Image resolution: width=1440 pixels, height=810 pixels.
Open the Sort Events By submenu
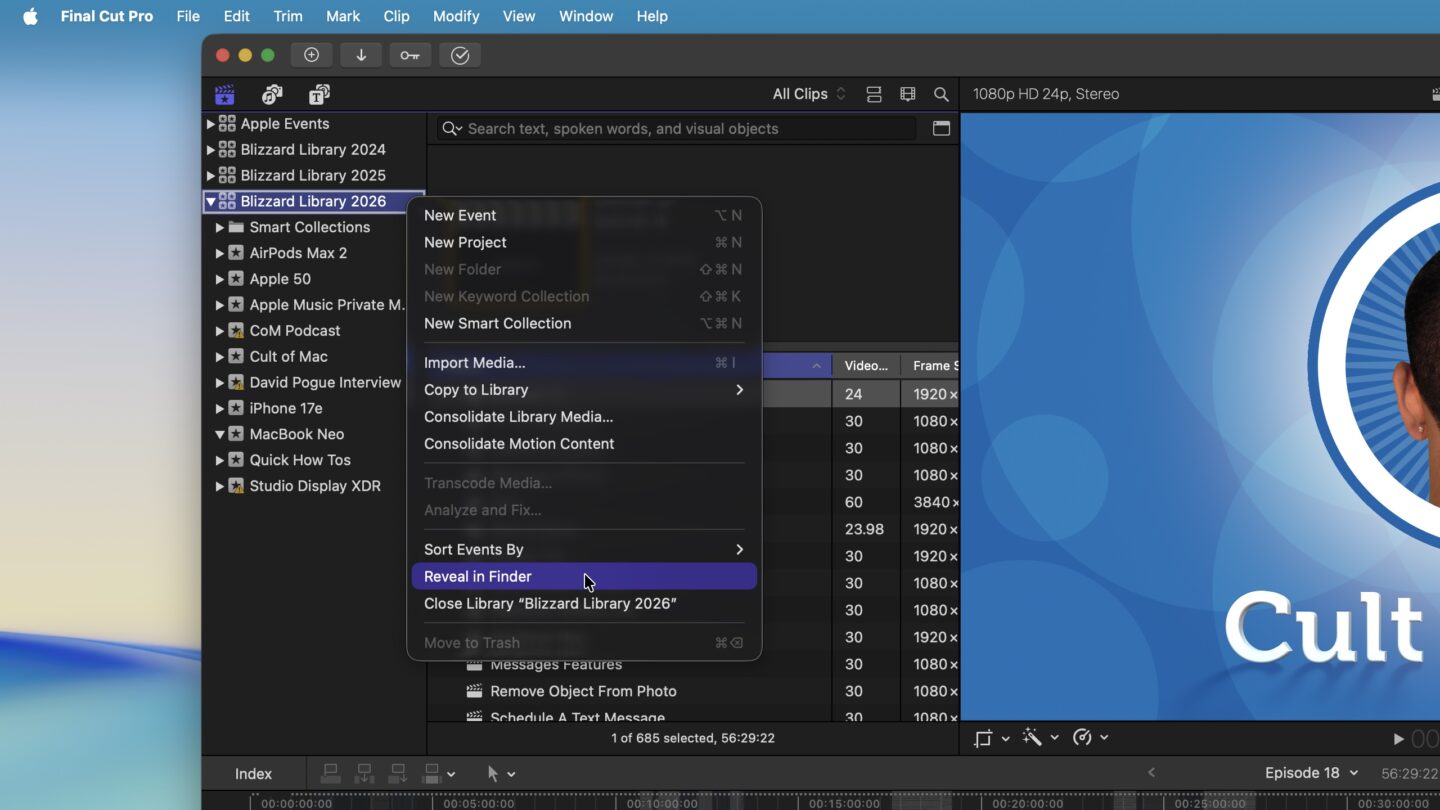pos(584,549)
